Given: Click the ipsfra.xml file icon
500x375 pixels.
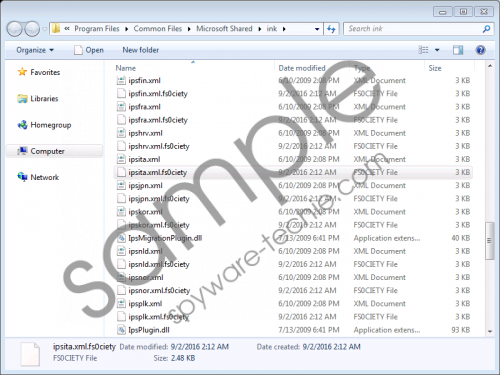Looking at the screenshot, I should click(121, 107).
